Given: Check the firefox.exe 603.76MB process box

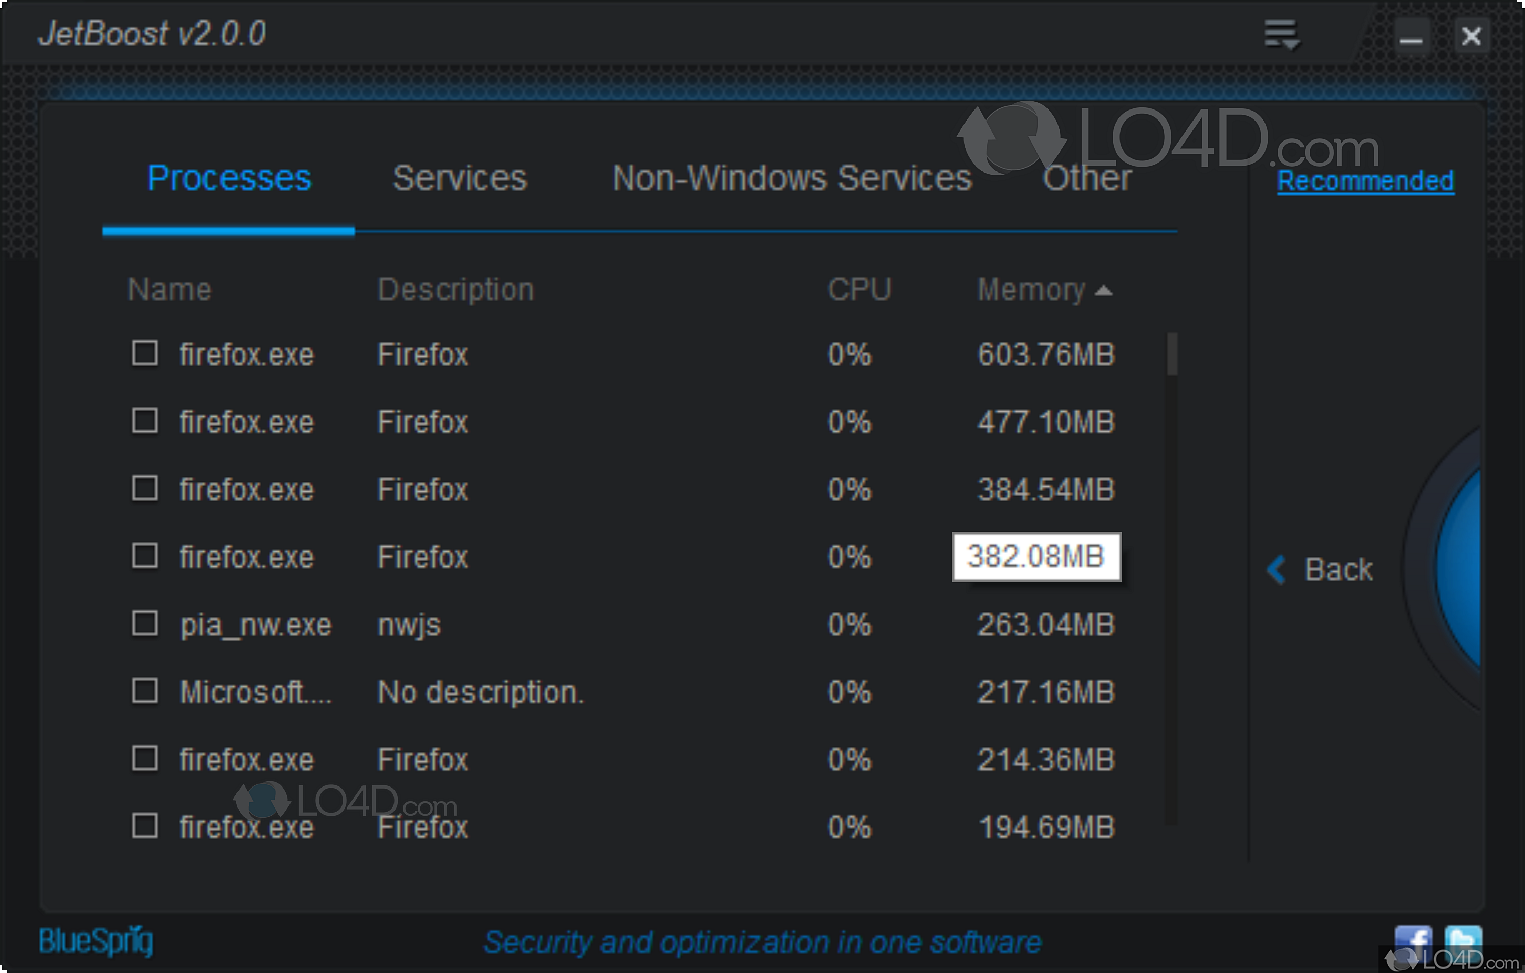Looking at the screenshot, I should (145, 353).
